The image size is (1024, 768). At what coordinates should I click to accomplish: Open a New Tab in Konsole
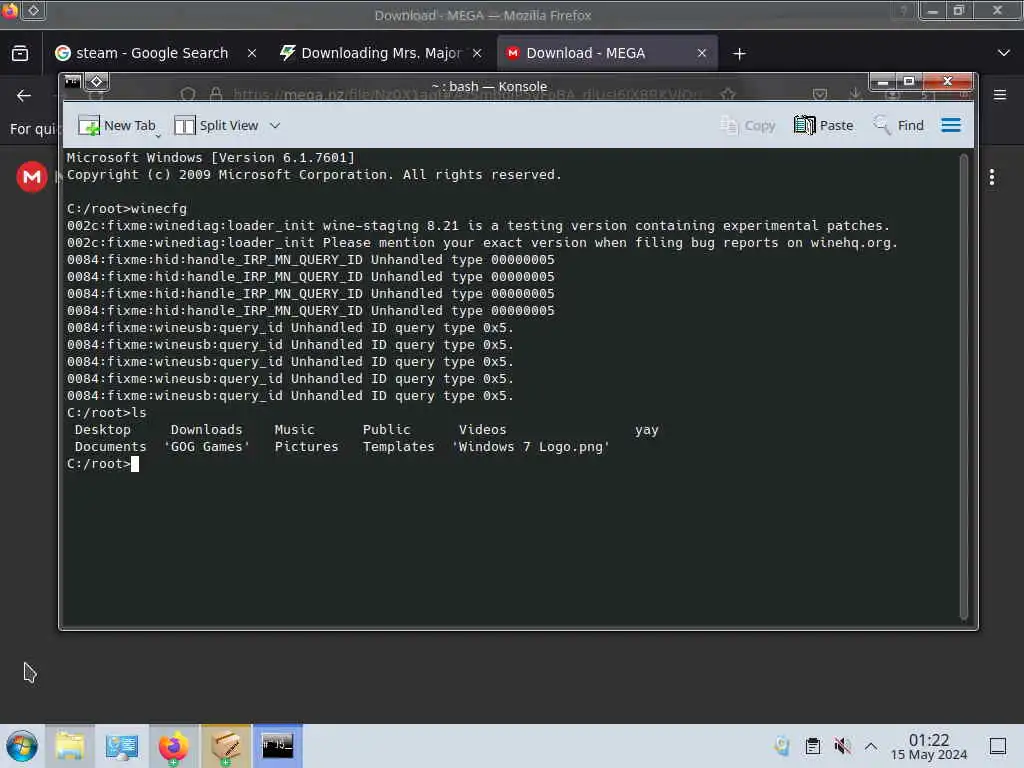[x=116, y=125]
